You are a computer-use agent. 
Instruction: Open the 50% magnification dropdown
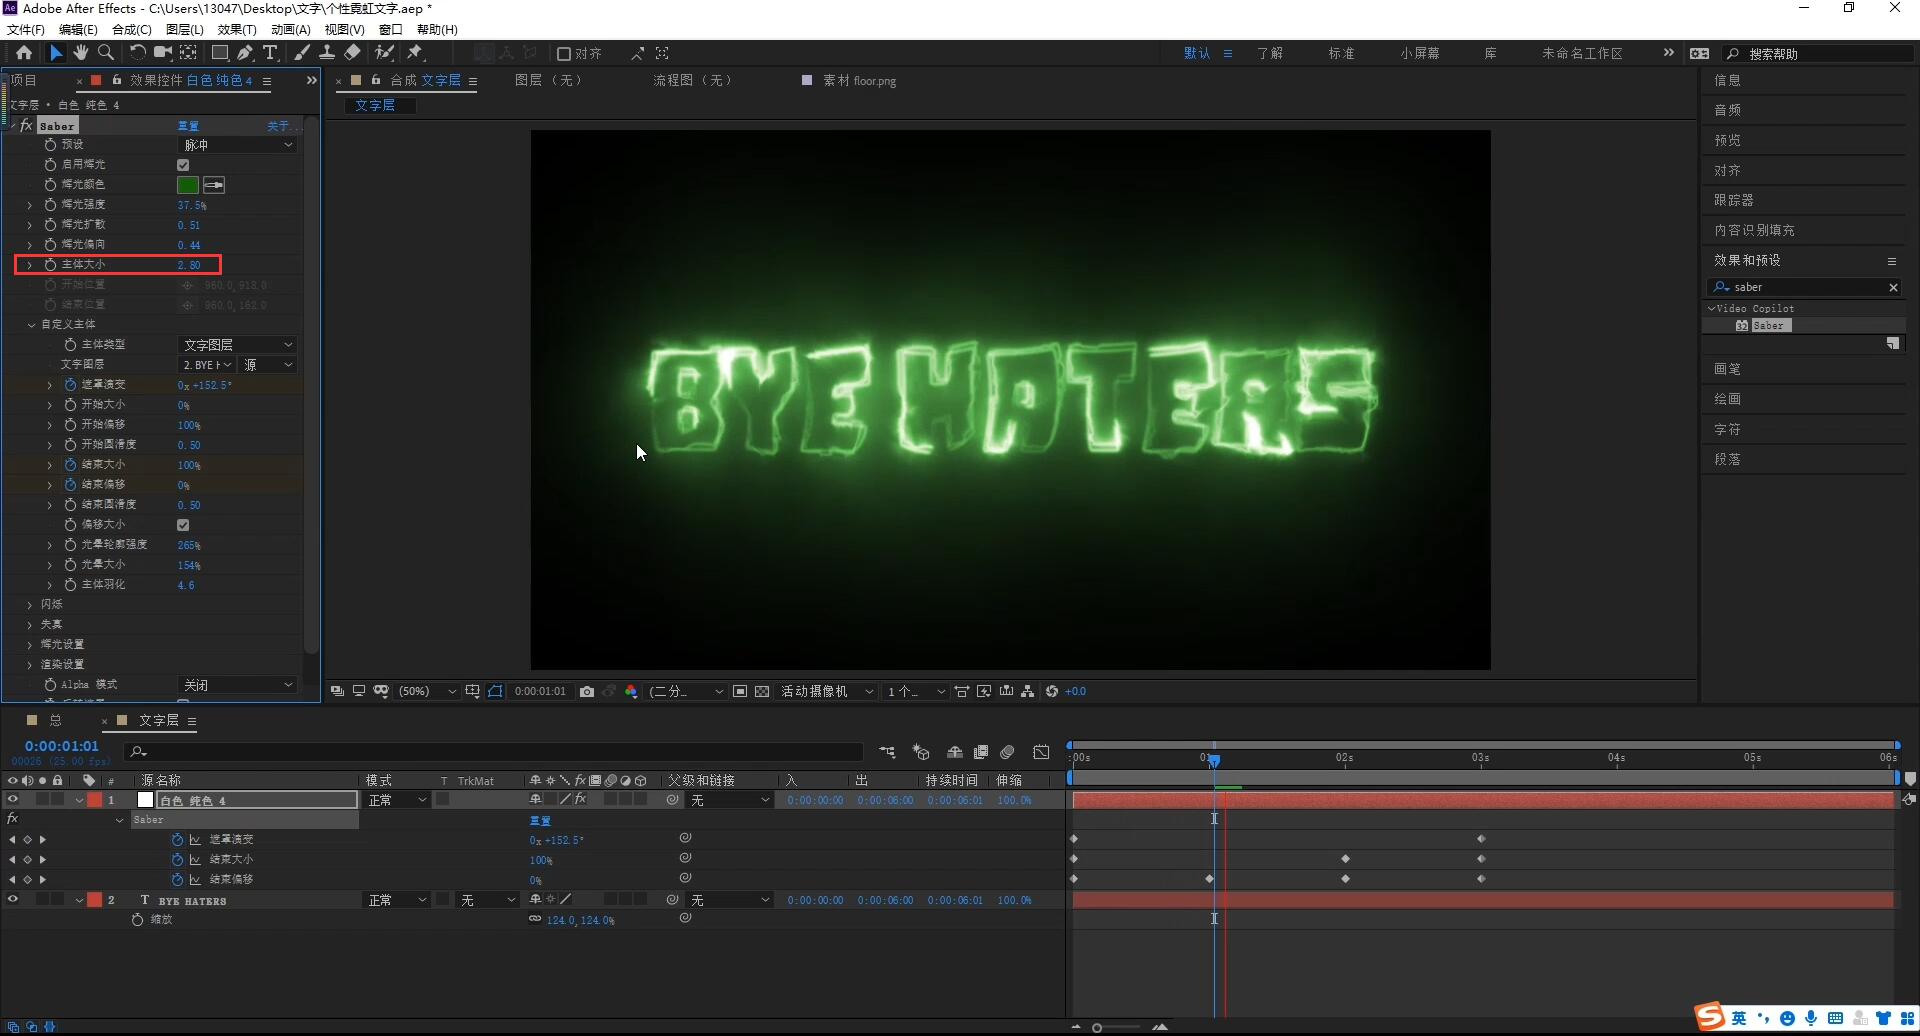point(427,691)
